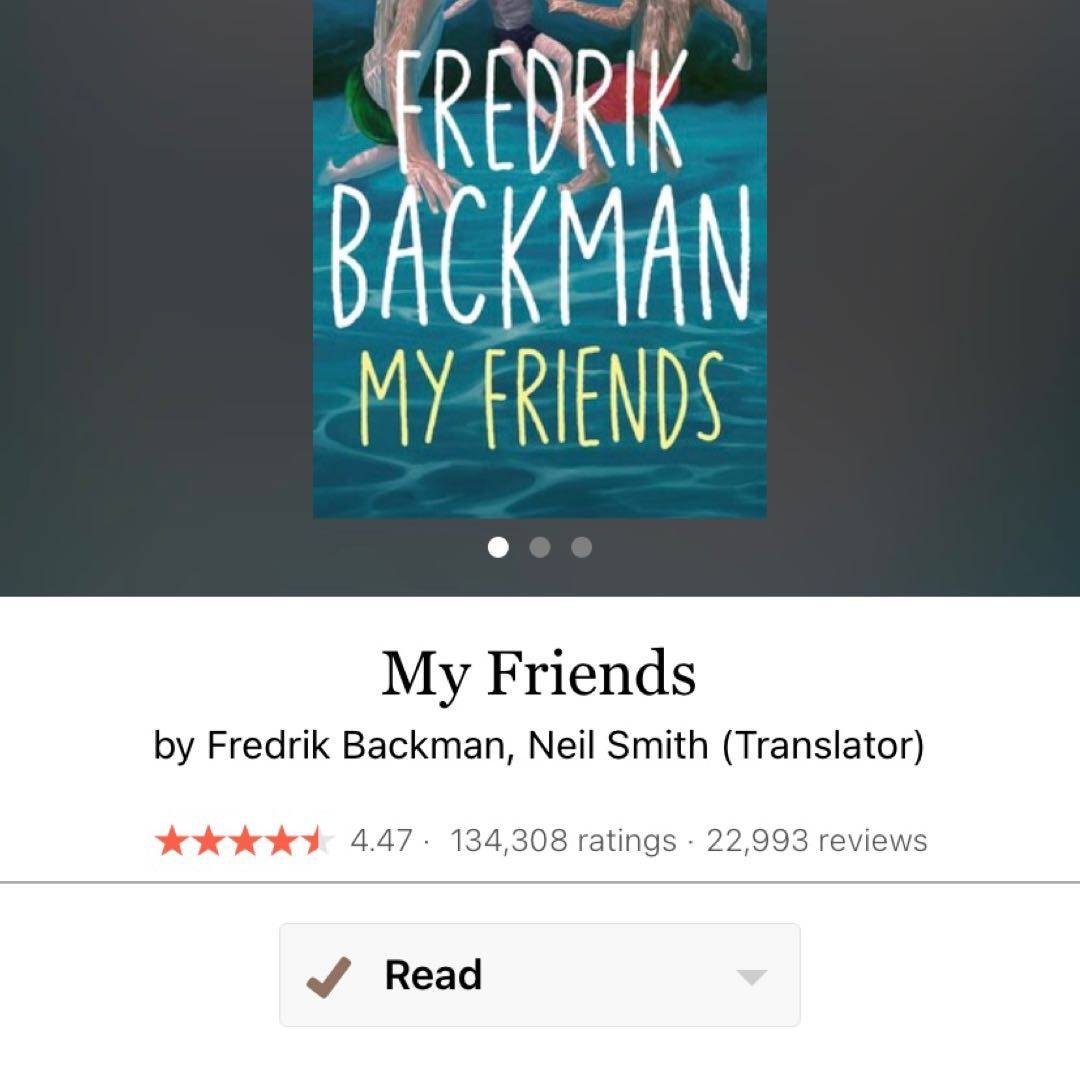Go to the second cover image dot
Viewport: 1080px width, 1080px height.
(x=540, y=547)
